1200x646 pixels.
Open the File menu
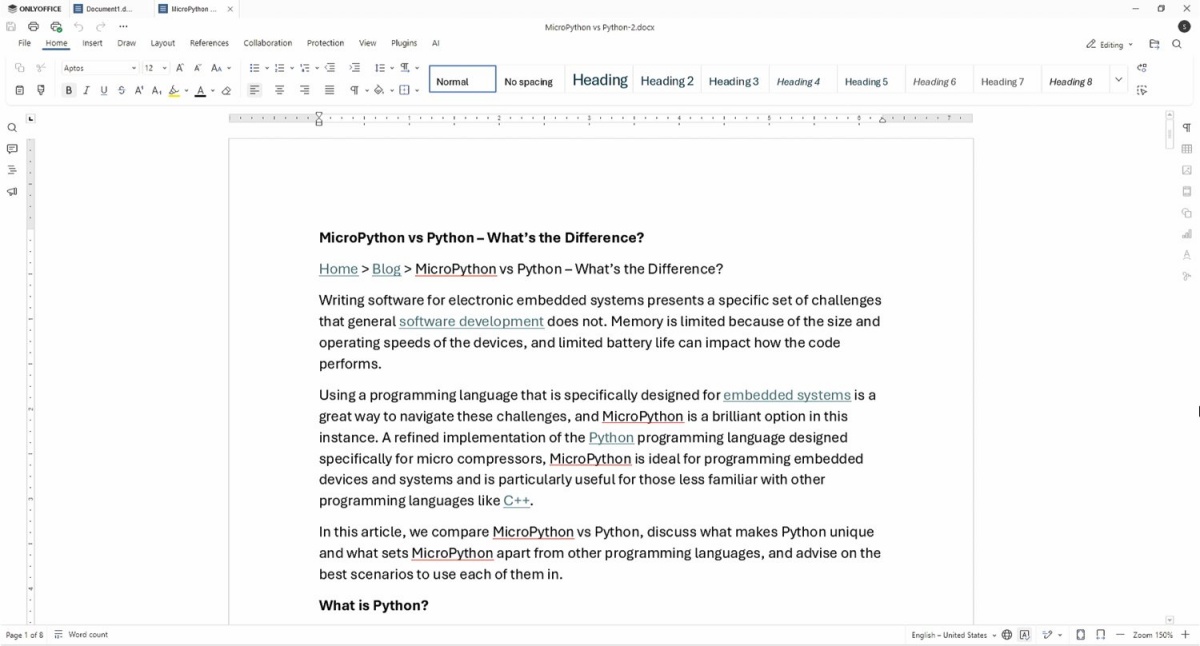pos(24,43)
